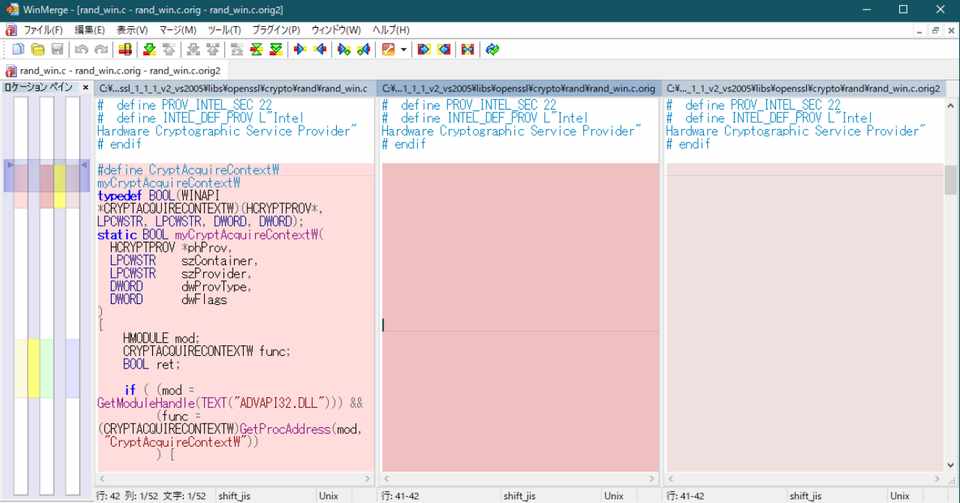960x503 pixels.
Task: Go to last difference
Action: pyautogui.click(x=276, y=50)
